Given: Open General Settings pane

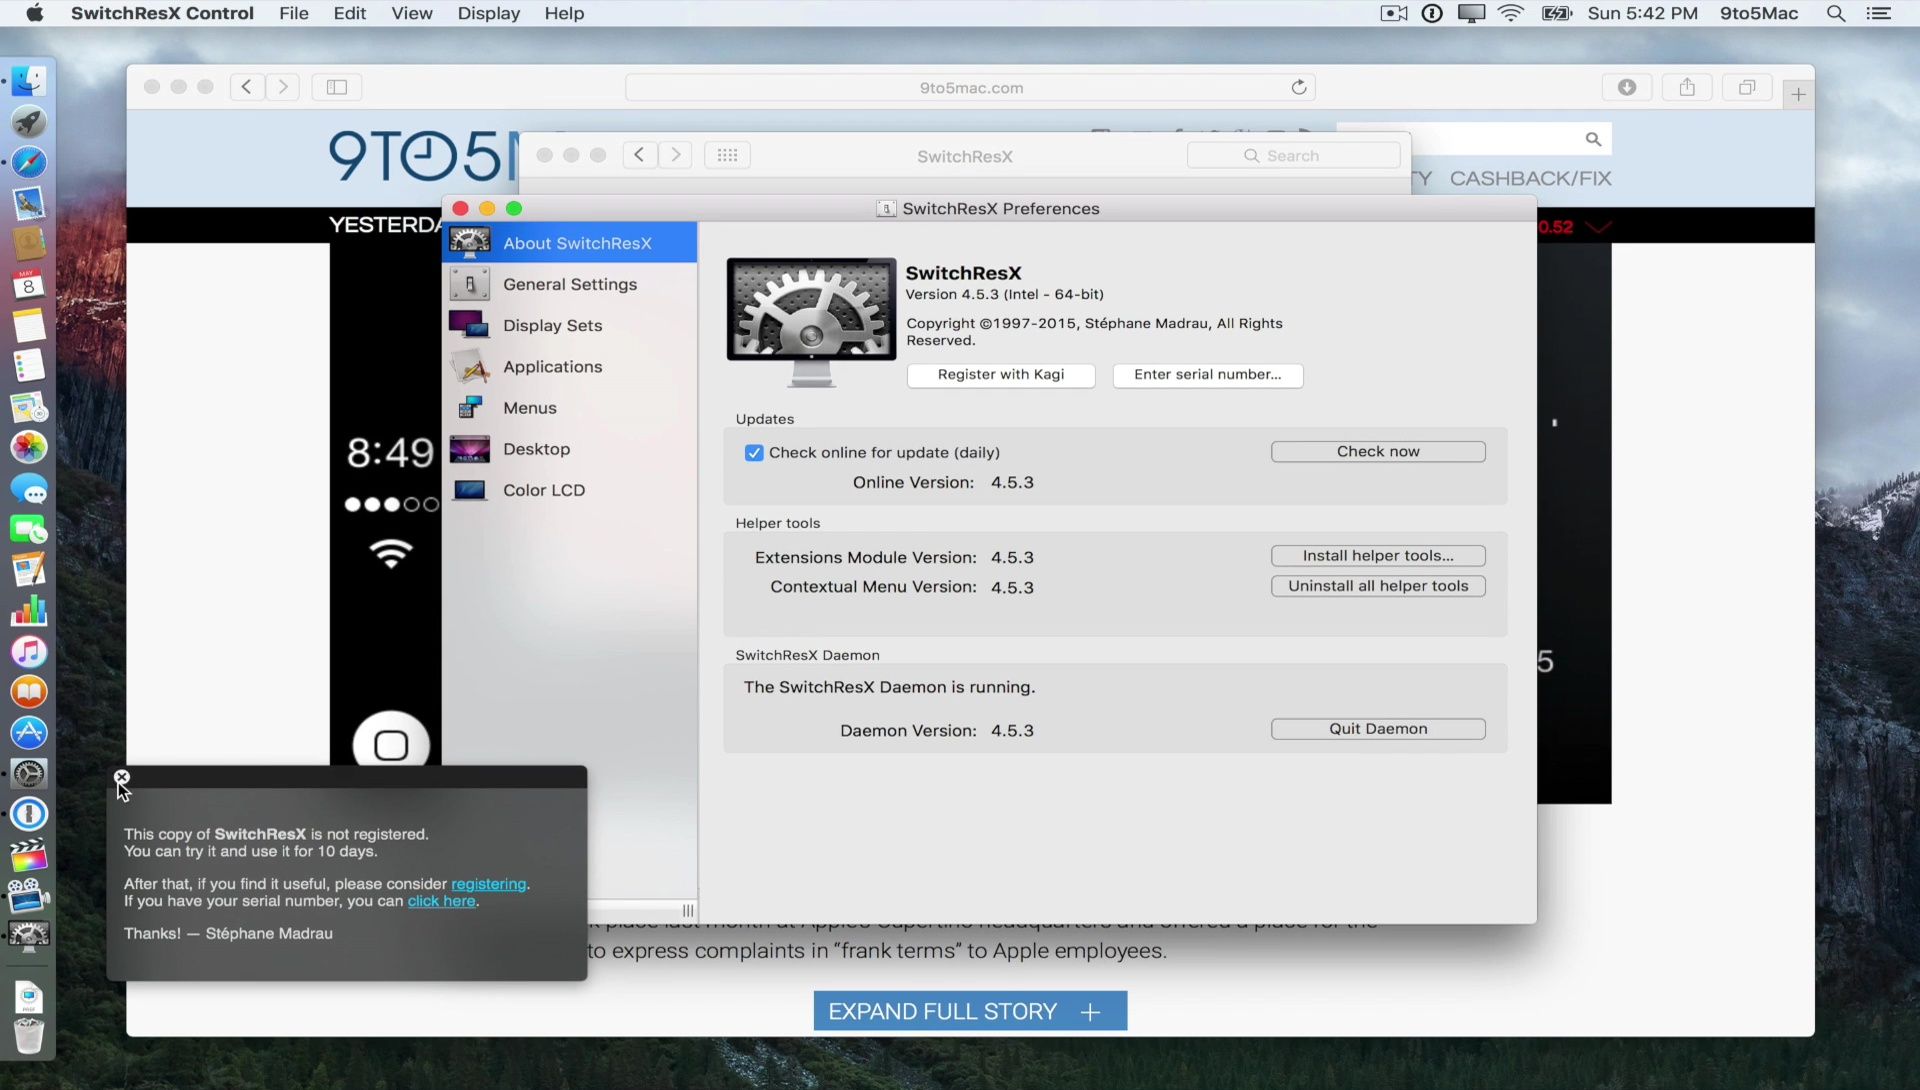Looking at the screenshot, I should click(x=569, y=284).
